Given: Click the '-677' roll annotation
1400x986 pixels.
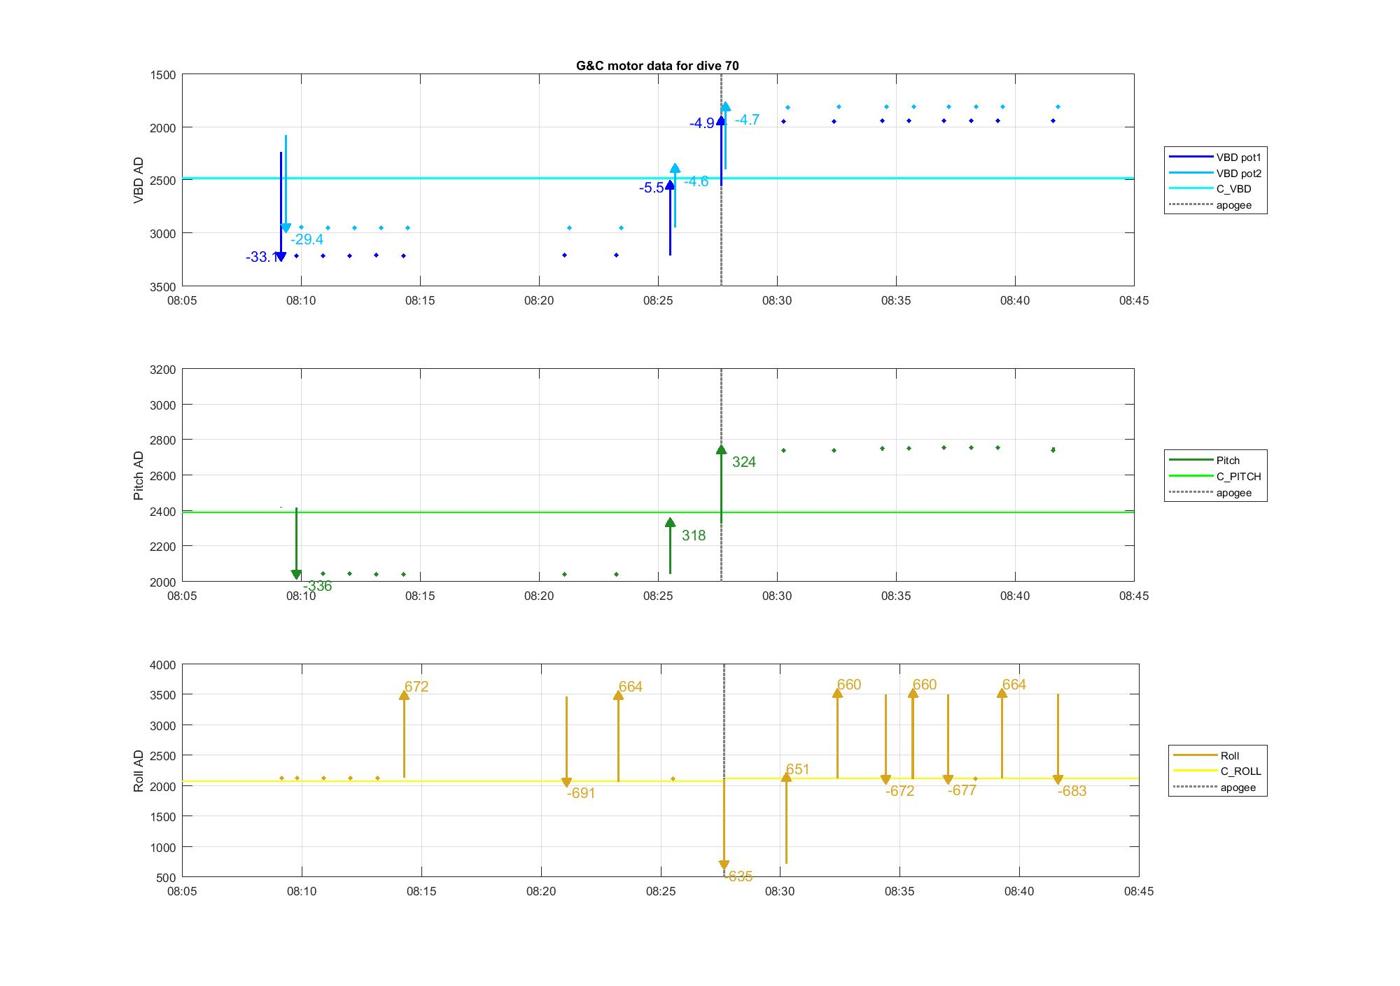Looking at the screenshot, I should click(x=962, y=790).
